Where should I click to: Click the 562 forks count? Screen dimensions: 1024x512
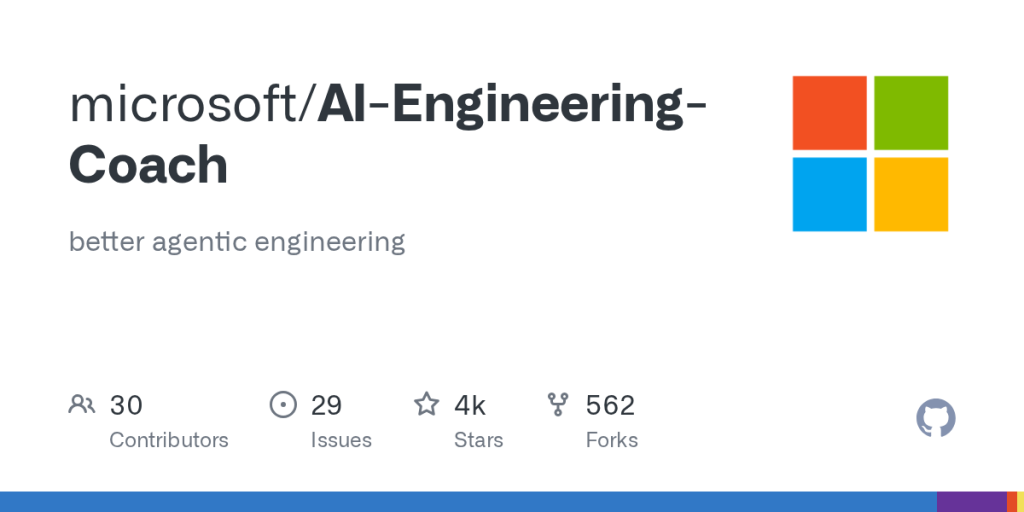pos(610,406)
